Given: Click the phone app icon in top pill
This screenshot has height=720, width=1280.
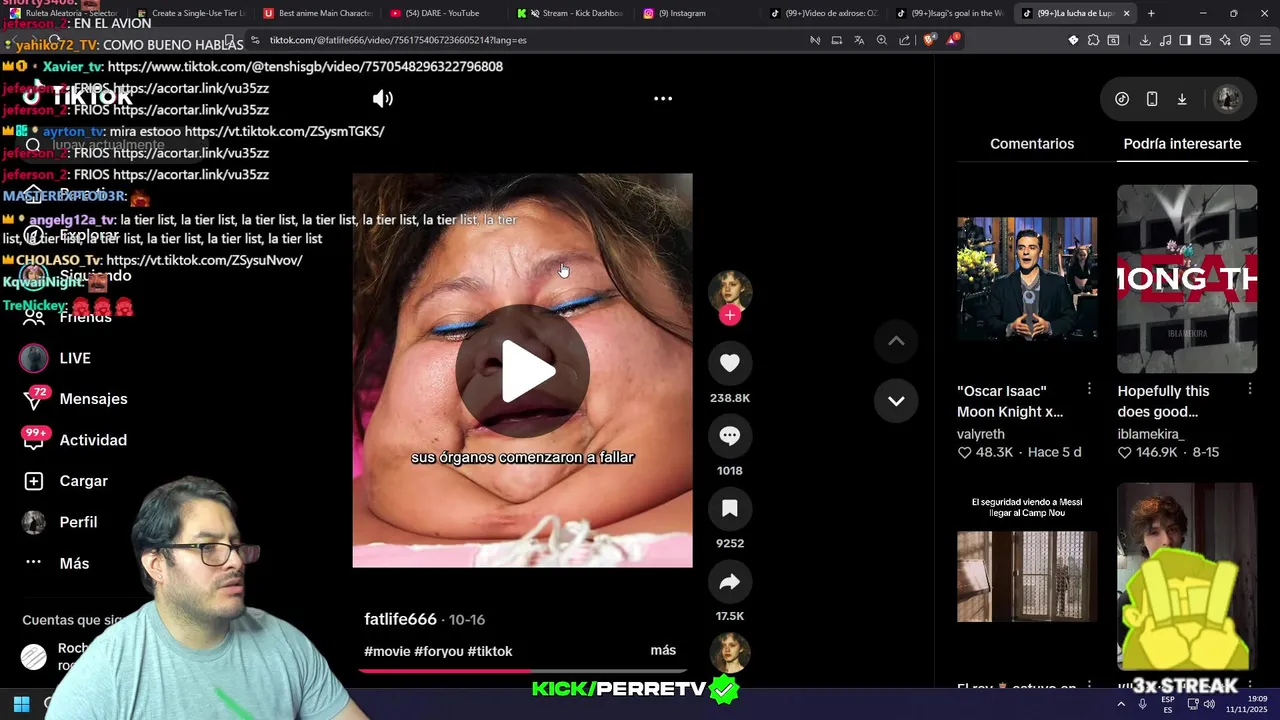Looking at the screenshot, I should pyautogui.click(x=1152, y=99).
